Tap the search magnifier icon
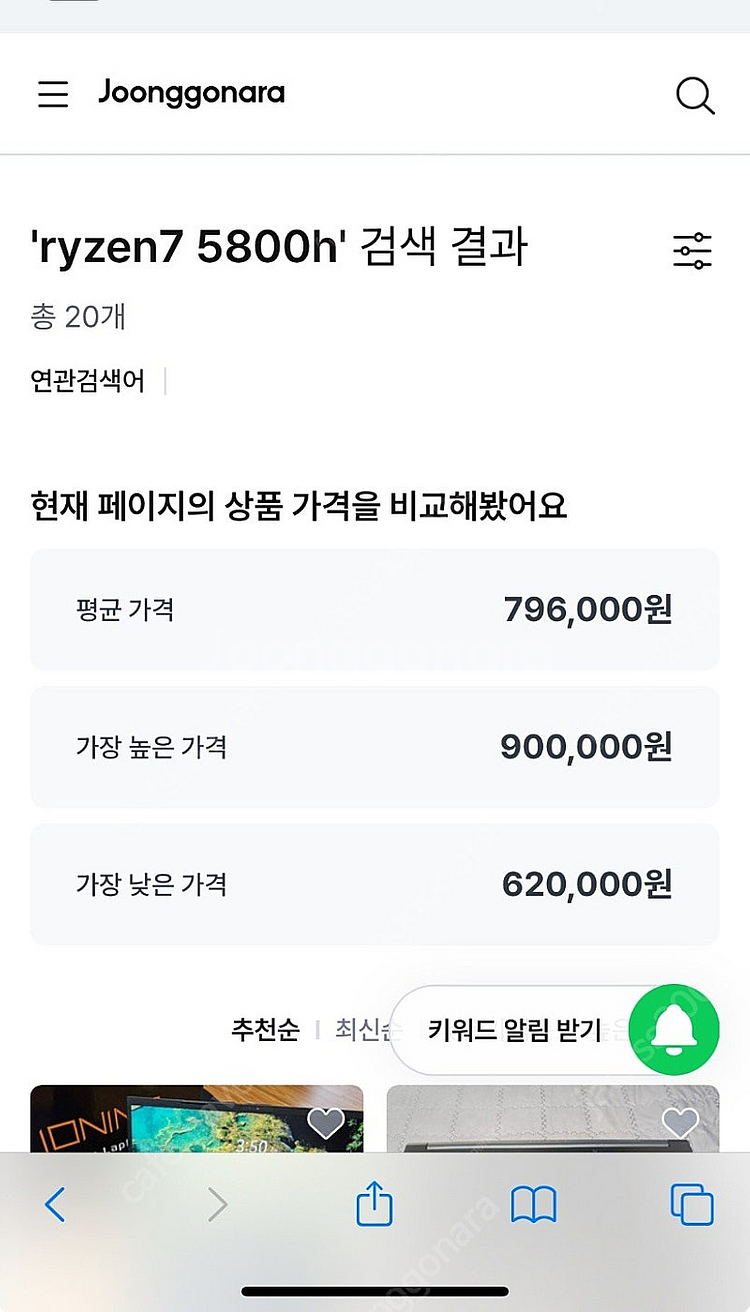This screenshot has height=1312, width=750. click(x=694, y=95)
